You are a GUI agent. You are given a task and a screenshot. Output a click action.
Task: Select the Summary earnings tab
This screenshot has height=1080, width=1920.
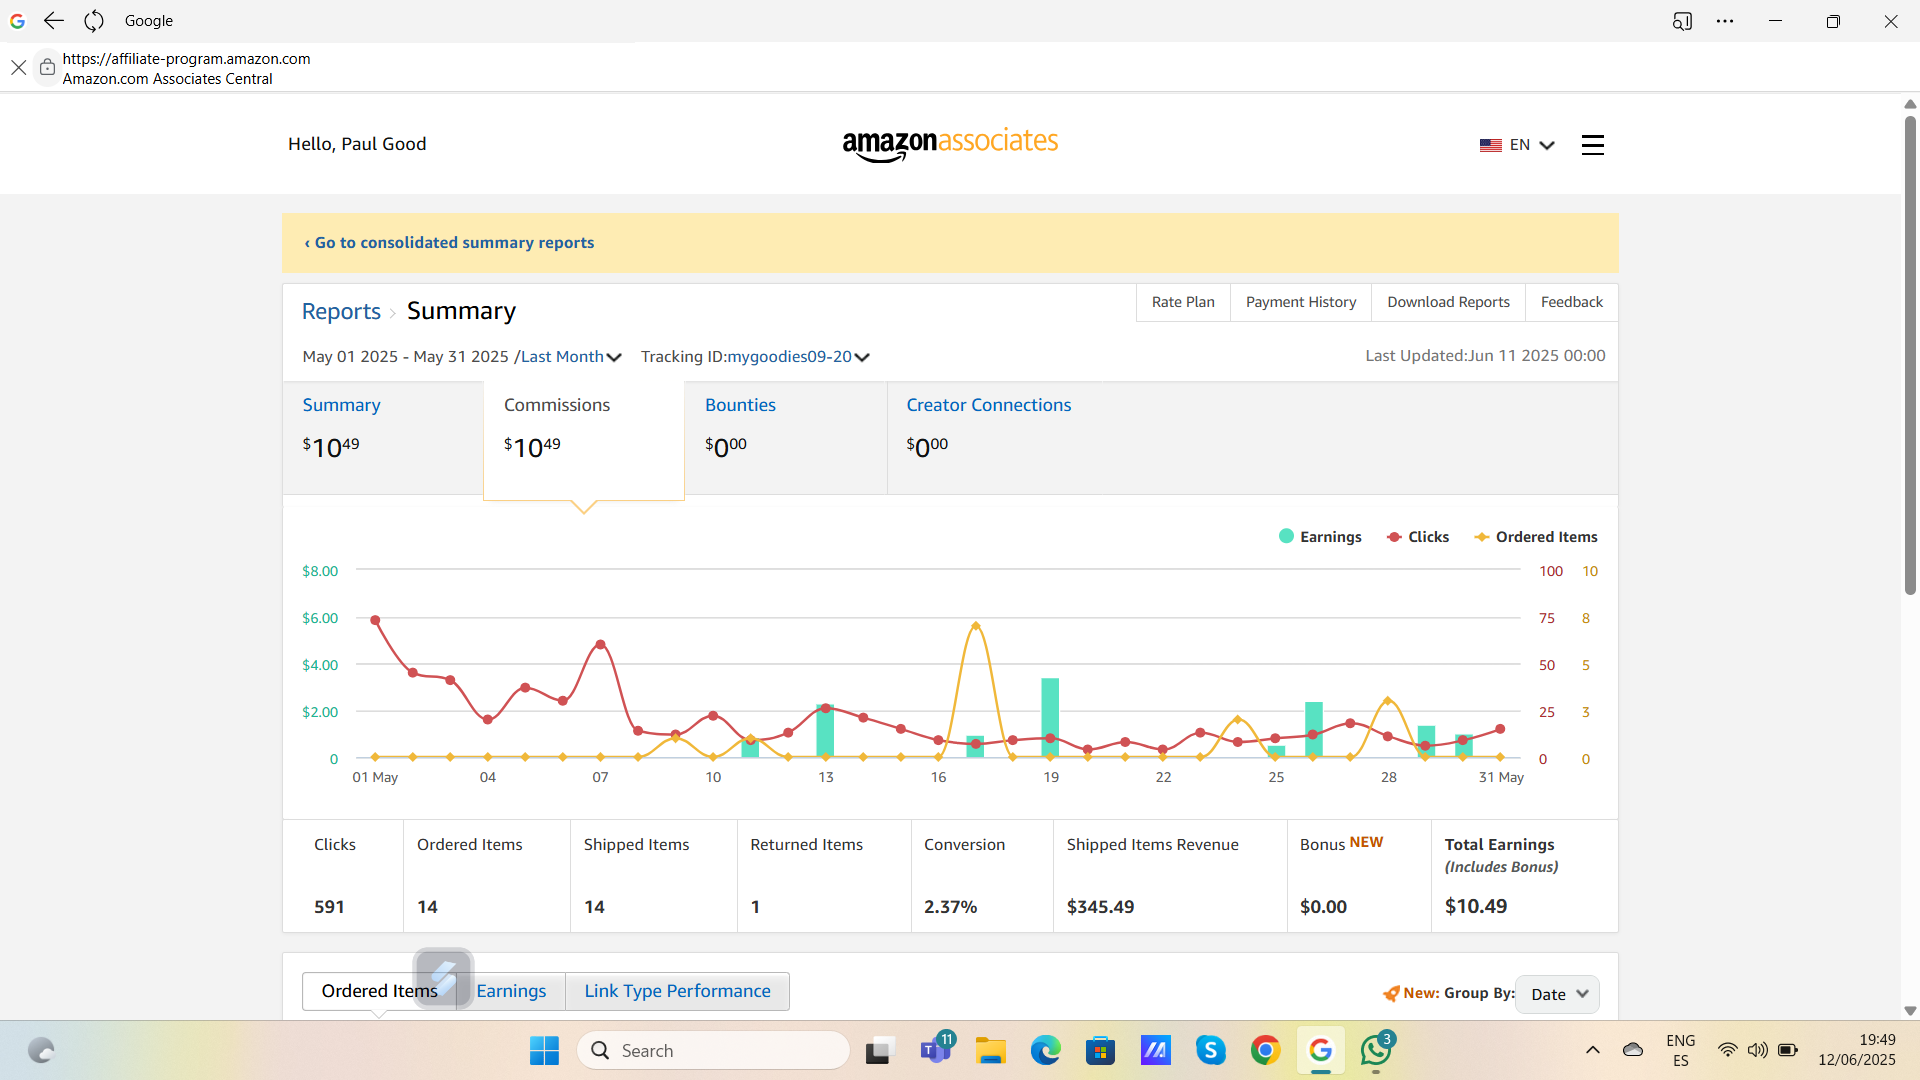[x=383, y=438]
